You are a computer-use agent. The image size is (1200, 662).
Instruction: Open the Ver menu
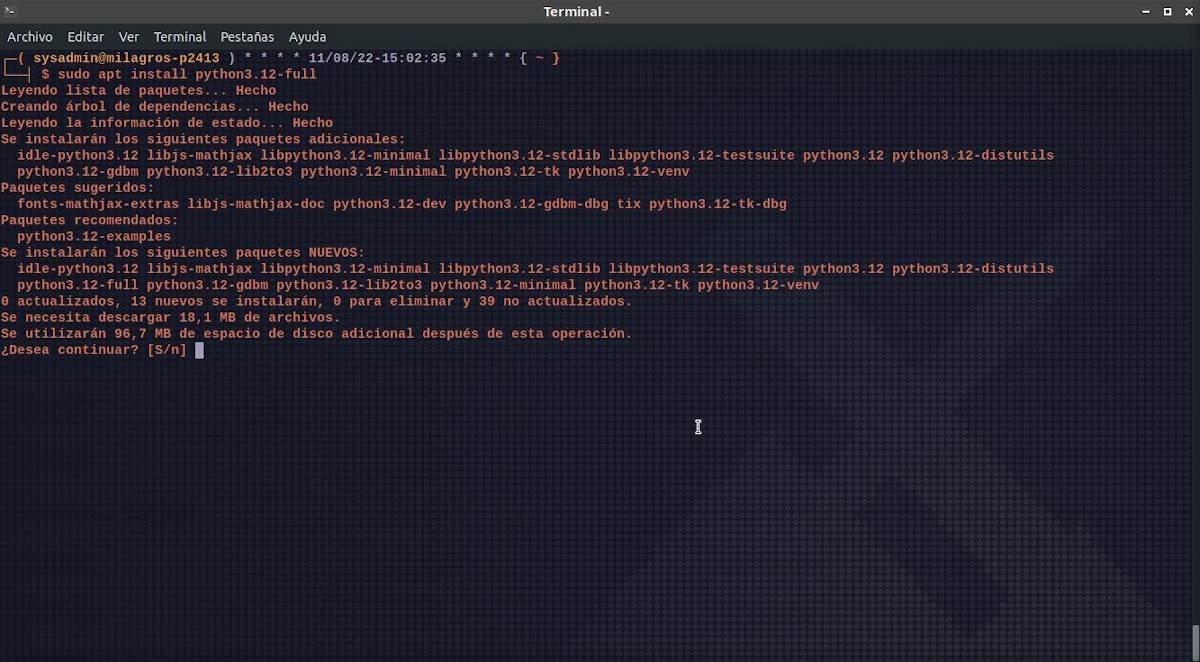click(x=128, y=36)
